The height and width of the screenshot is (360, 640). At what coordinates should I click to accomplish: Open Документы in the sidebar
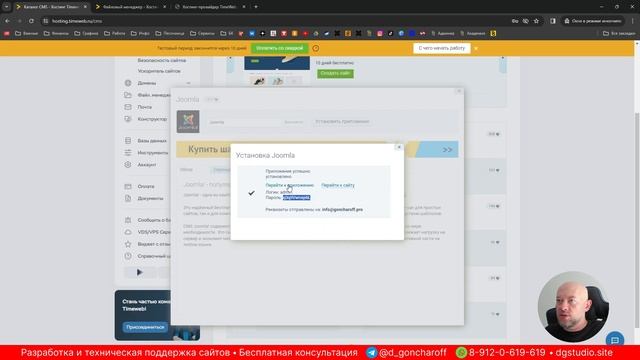pyautogui.click(x=150, y=198)
